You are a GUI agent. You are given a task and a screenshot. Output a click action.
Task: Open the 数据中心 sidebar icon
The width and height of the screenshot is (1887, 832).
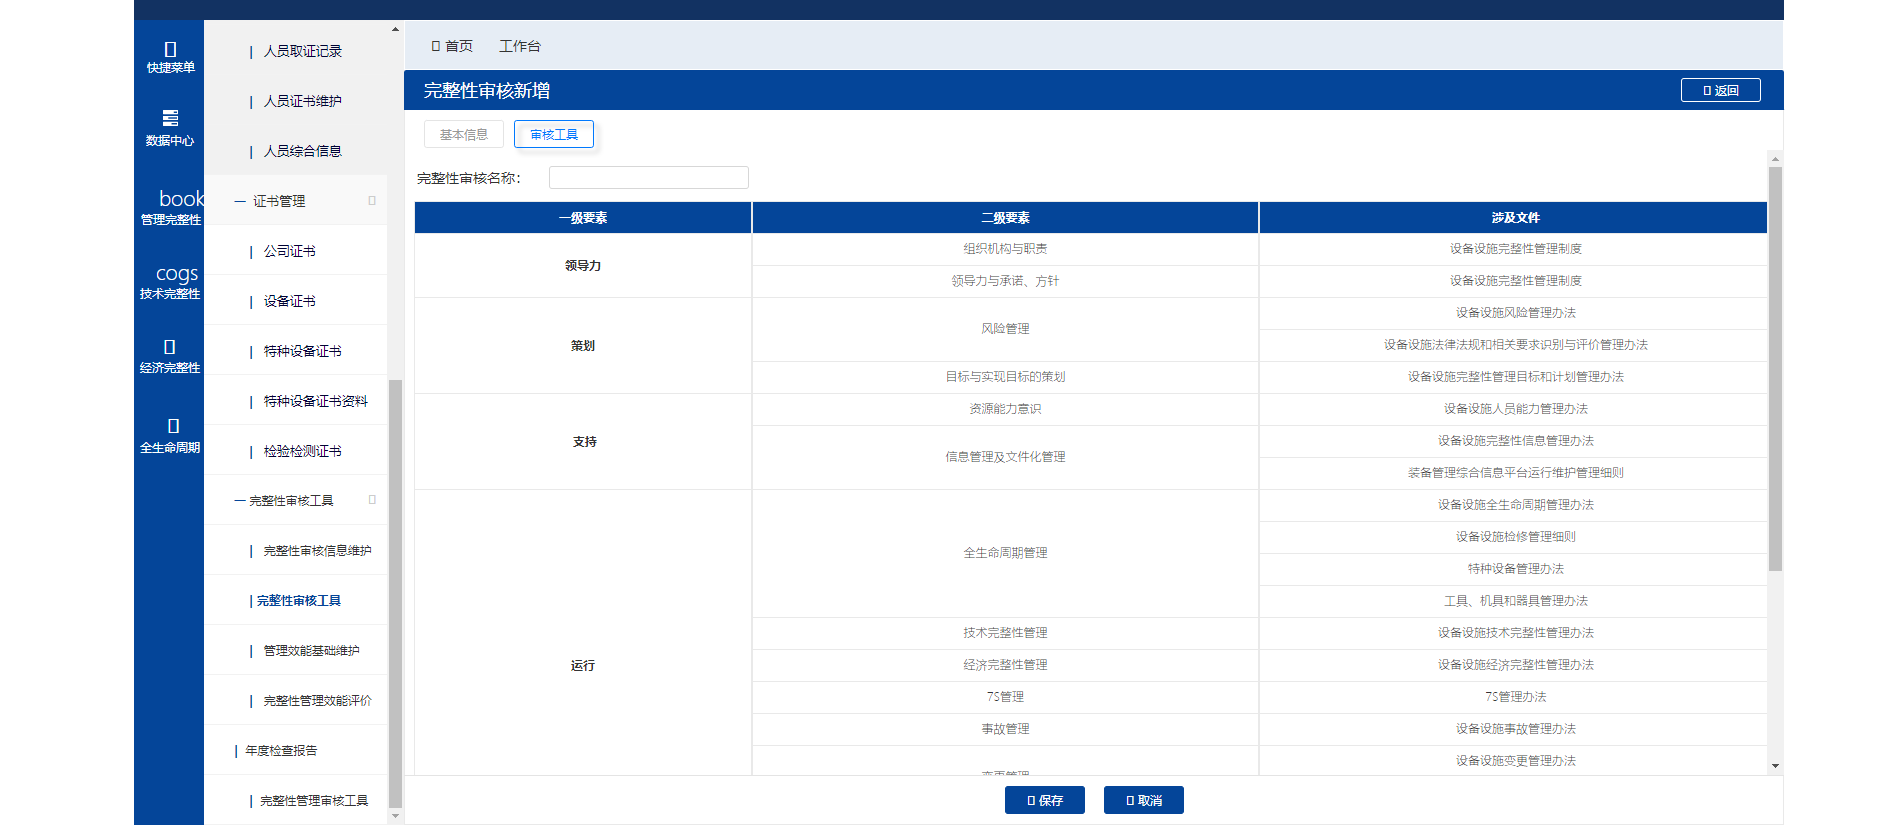point(170,128)
